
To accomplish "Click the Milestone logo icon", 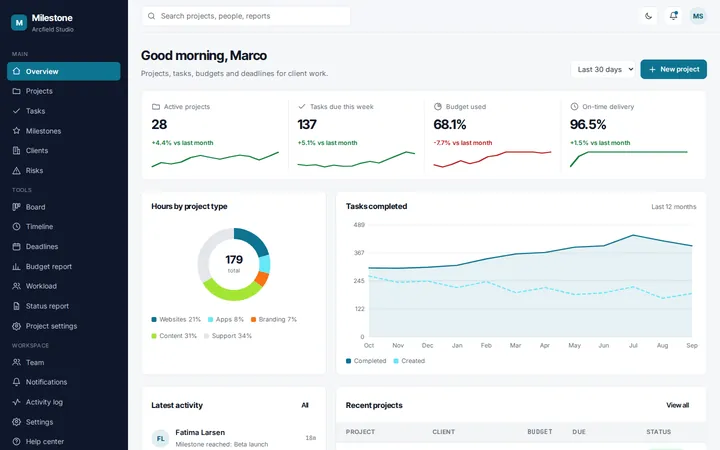I will coord(19,22).
